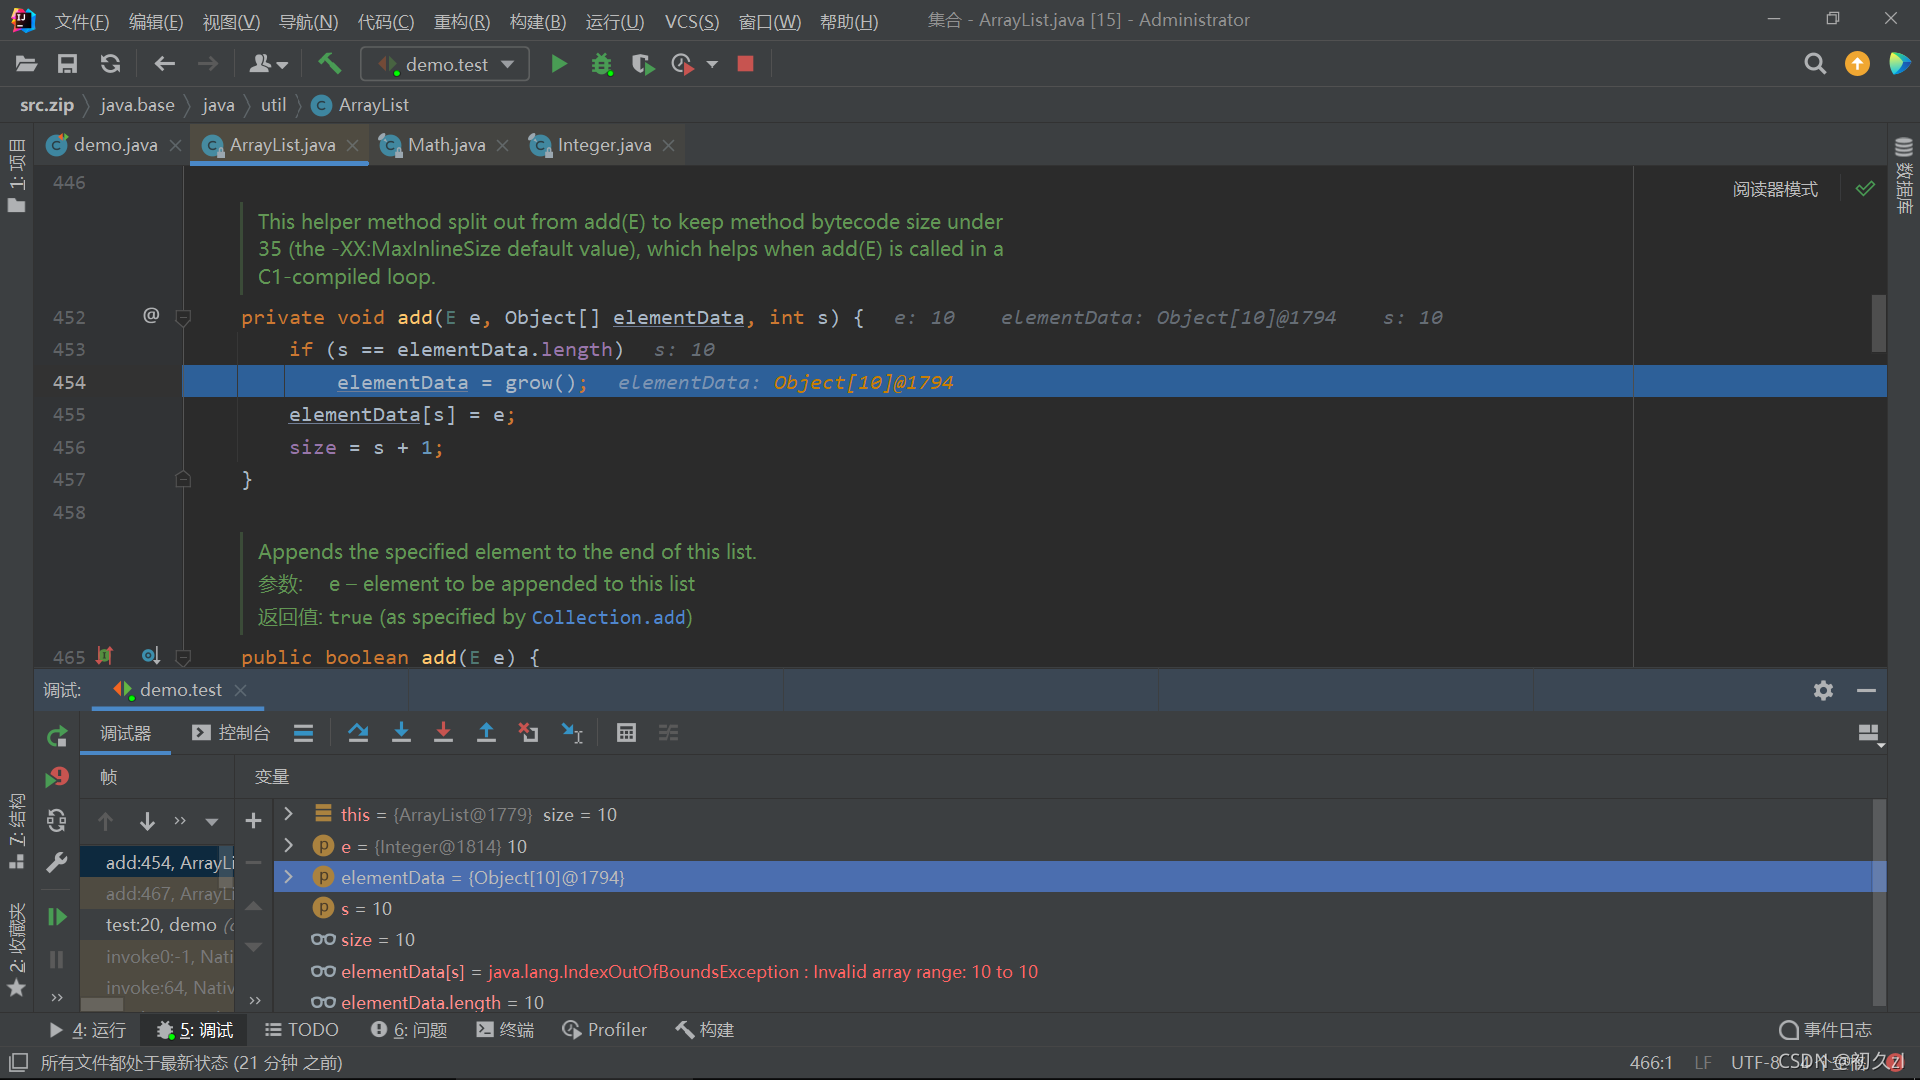Viewport: 1920px width, 1080px height.
Task: Open Profiler tool window
Action: click(605, 1030)
